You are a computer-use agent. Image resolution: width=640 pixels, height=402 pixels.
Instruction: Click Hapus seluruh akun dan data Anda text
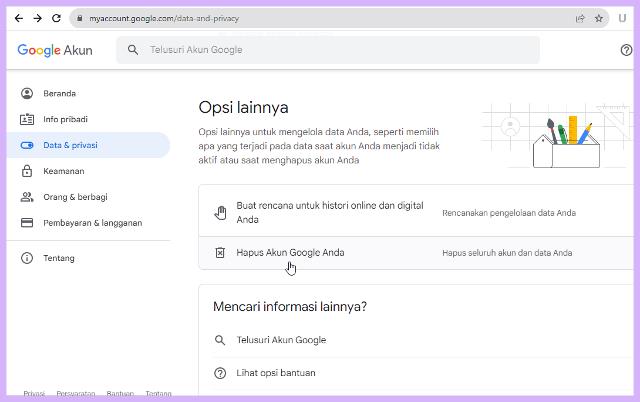pos(507,253)
